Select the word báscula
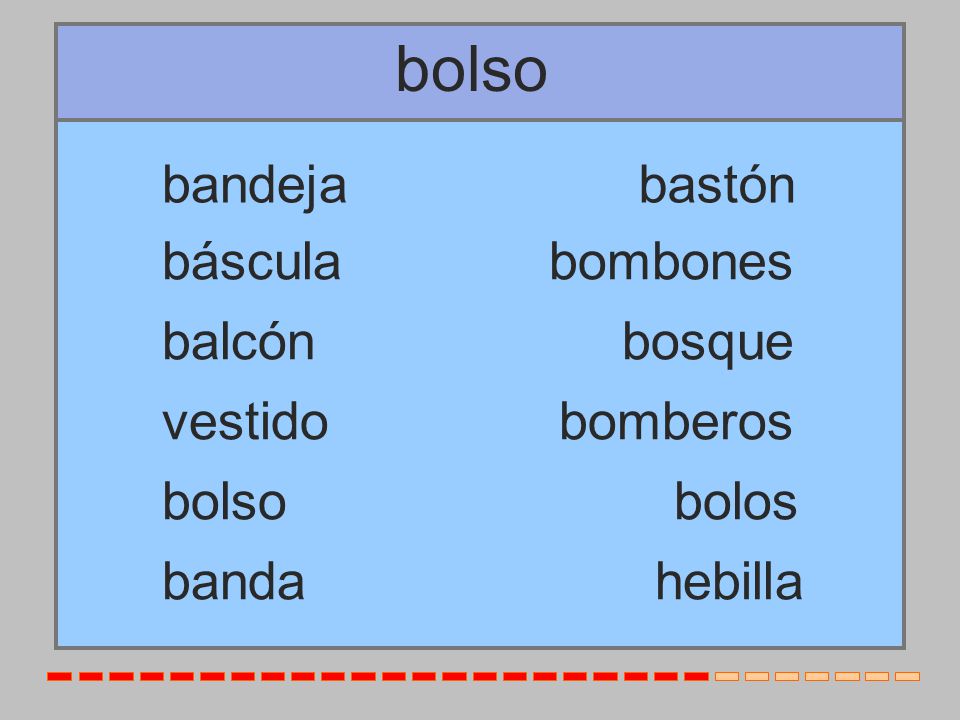Image resolution: width=960 pixels, height=720 pixels. [251, 261]
